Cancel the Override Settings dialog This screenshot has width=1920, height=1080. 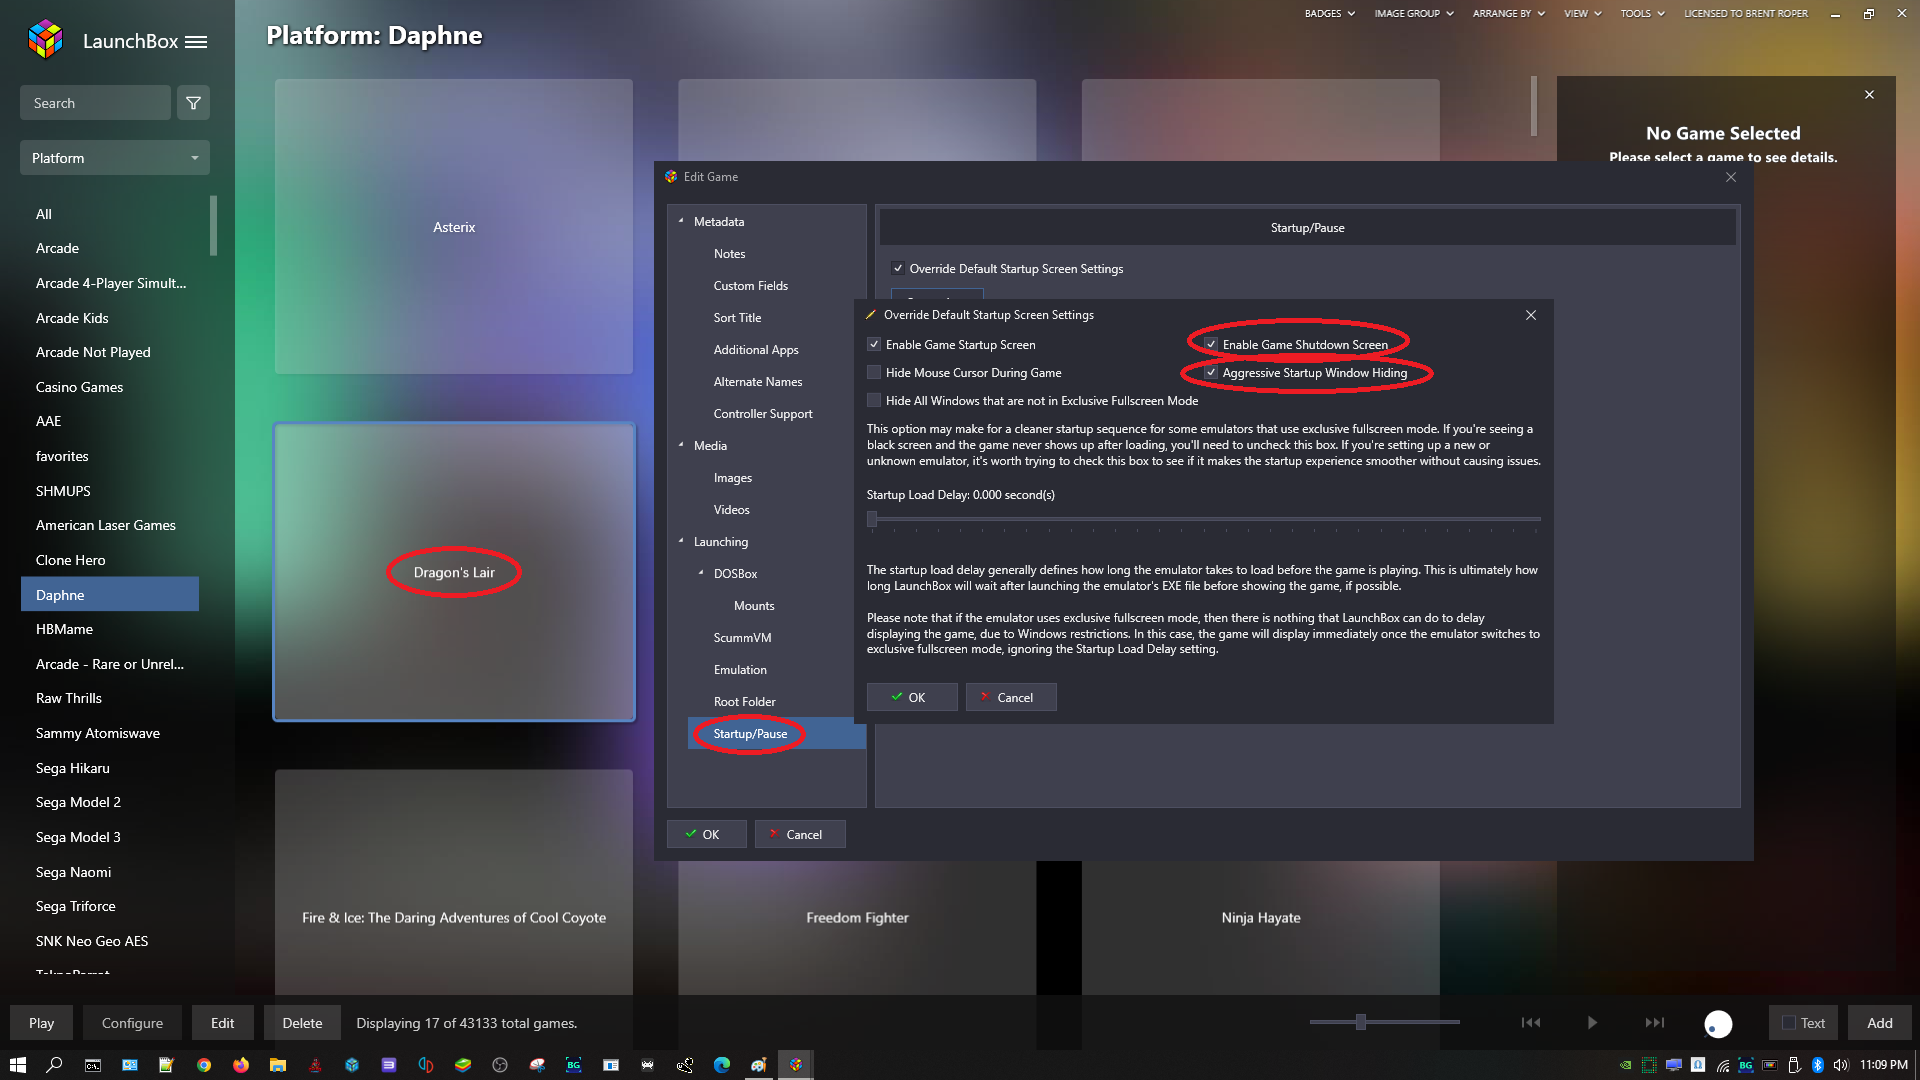tap(1011, 697)
